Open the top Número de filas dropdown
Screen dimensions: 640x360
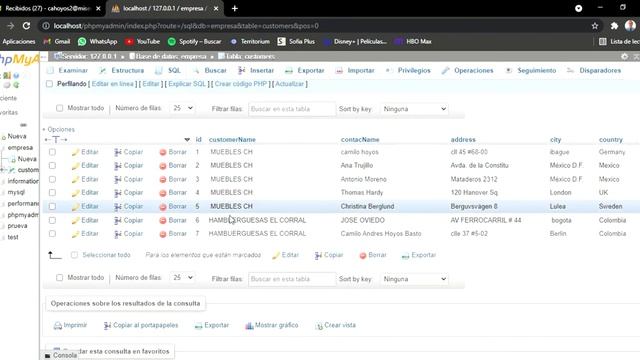point(182,108)
